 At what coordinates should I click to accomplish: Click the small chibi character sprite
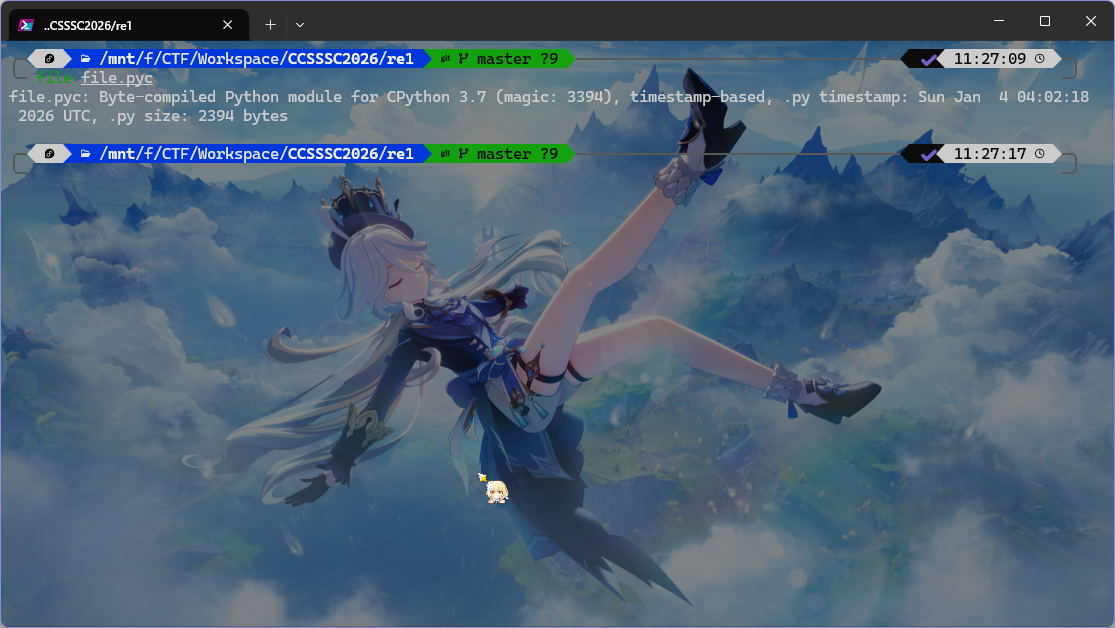pos(495,489)
